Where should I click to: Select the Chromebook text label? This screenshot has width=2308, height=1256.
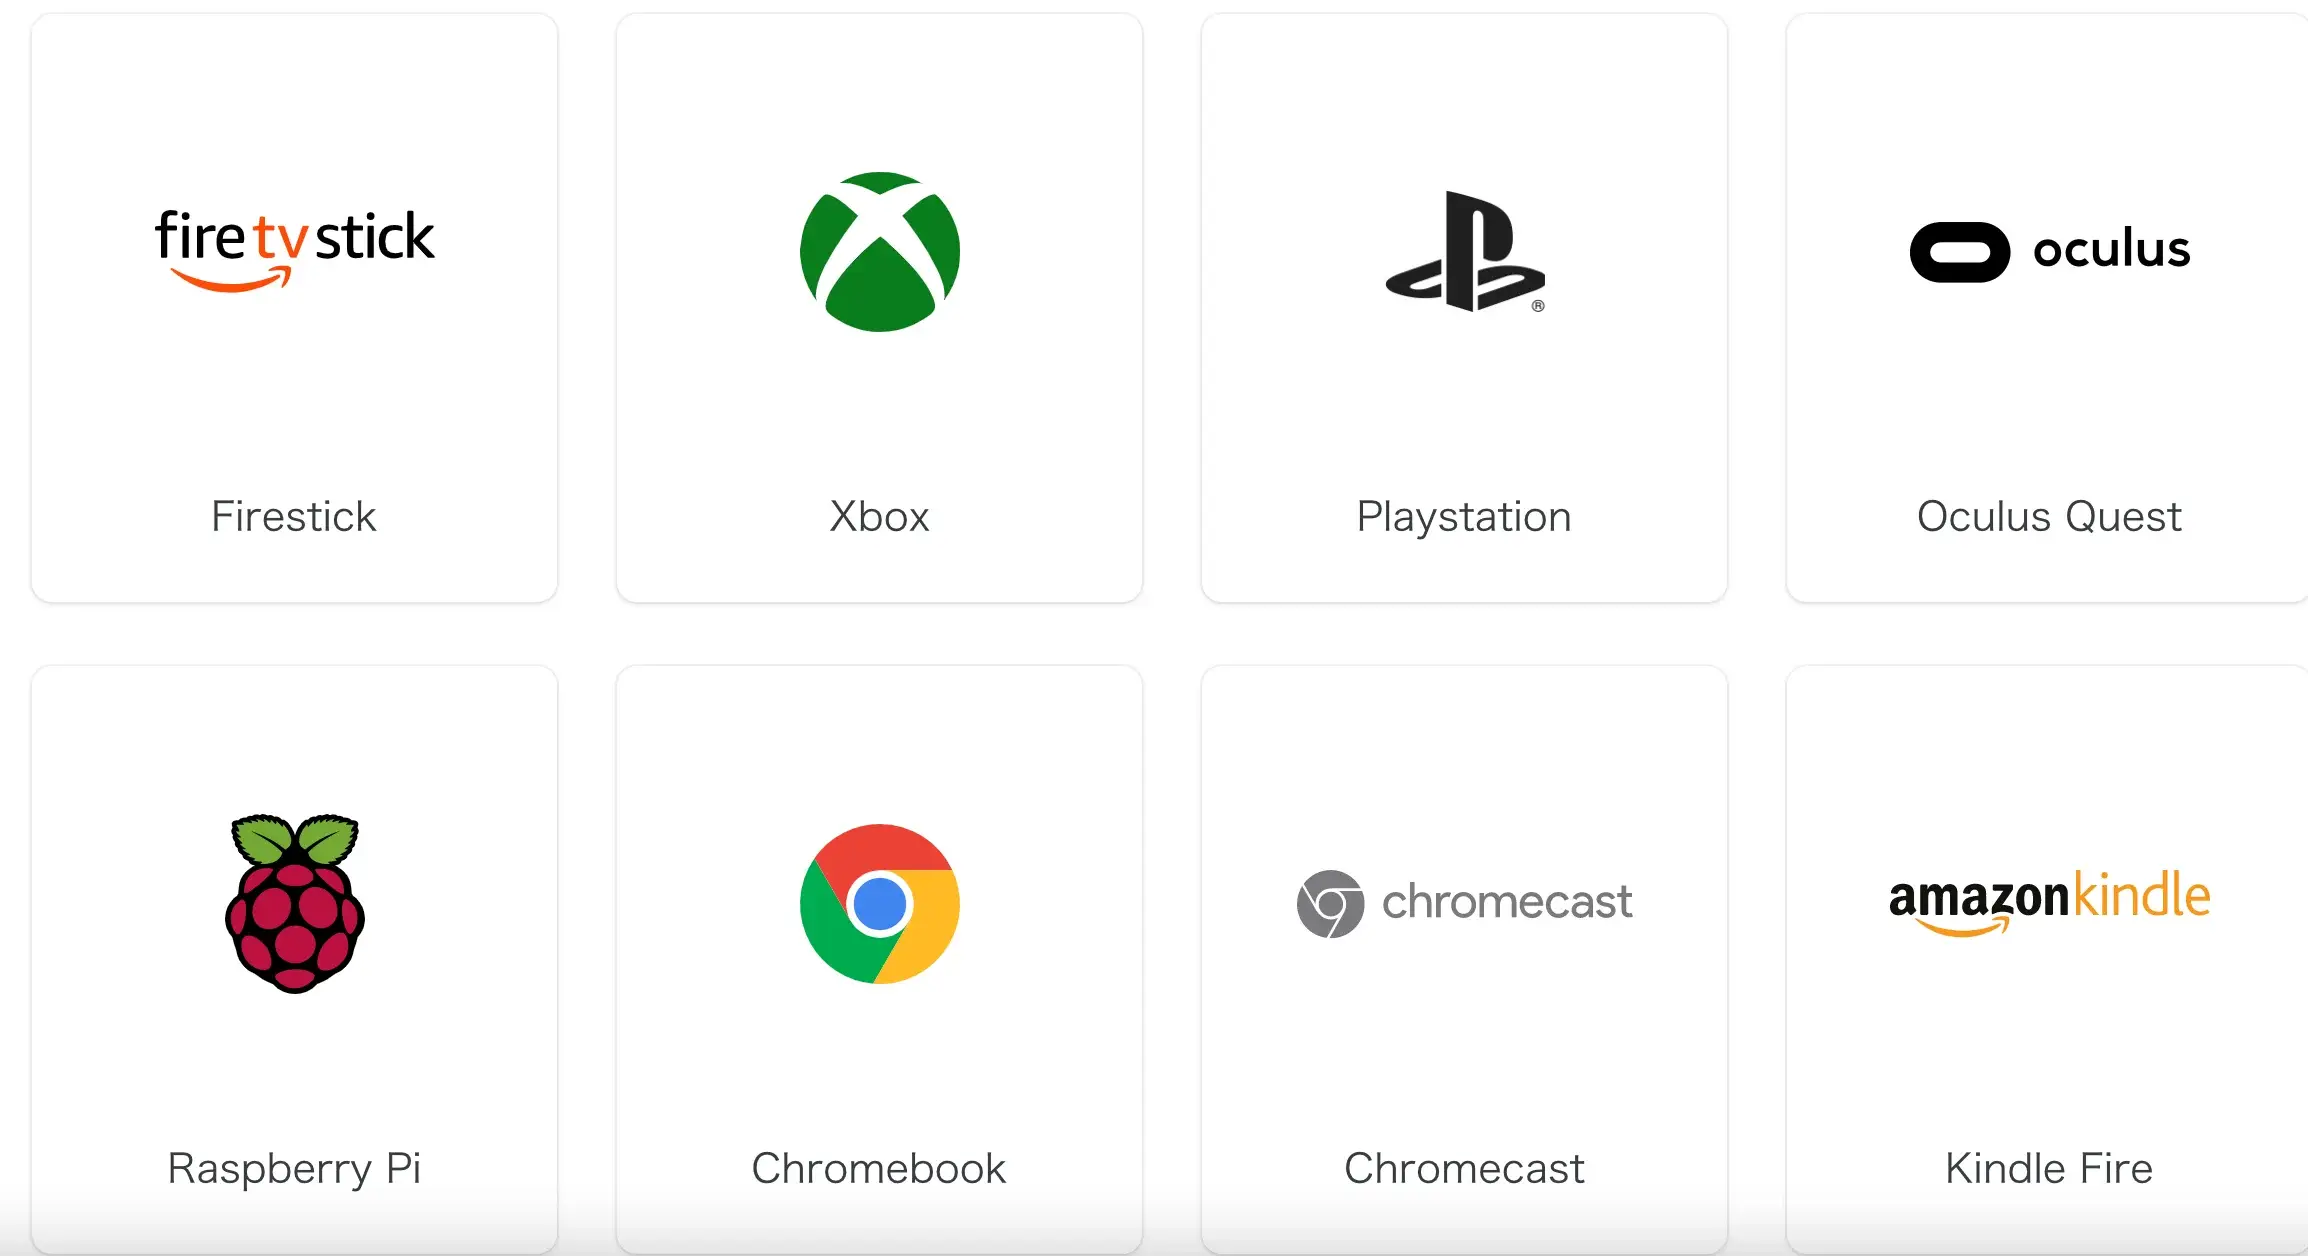[880, 1169]
